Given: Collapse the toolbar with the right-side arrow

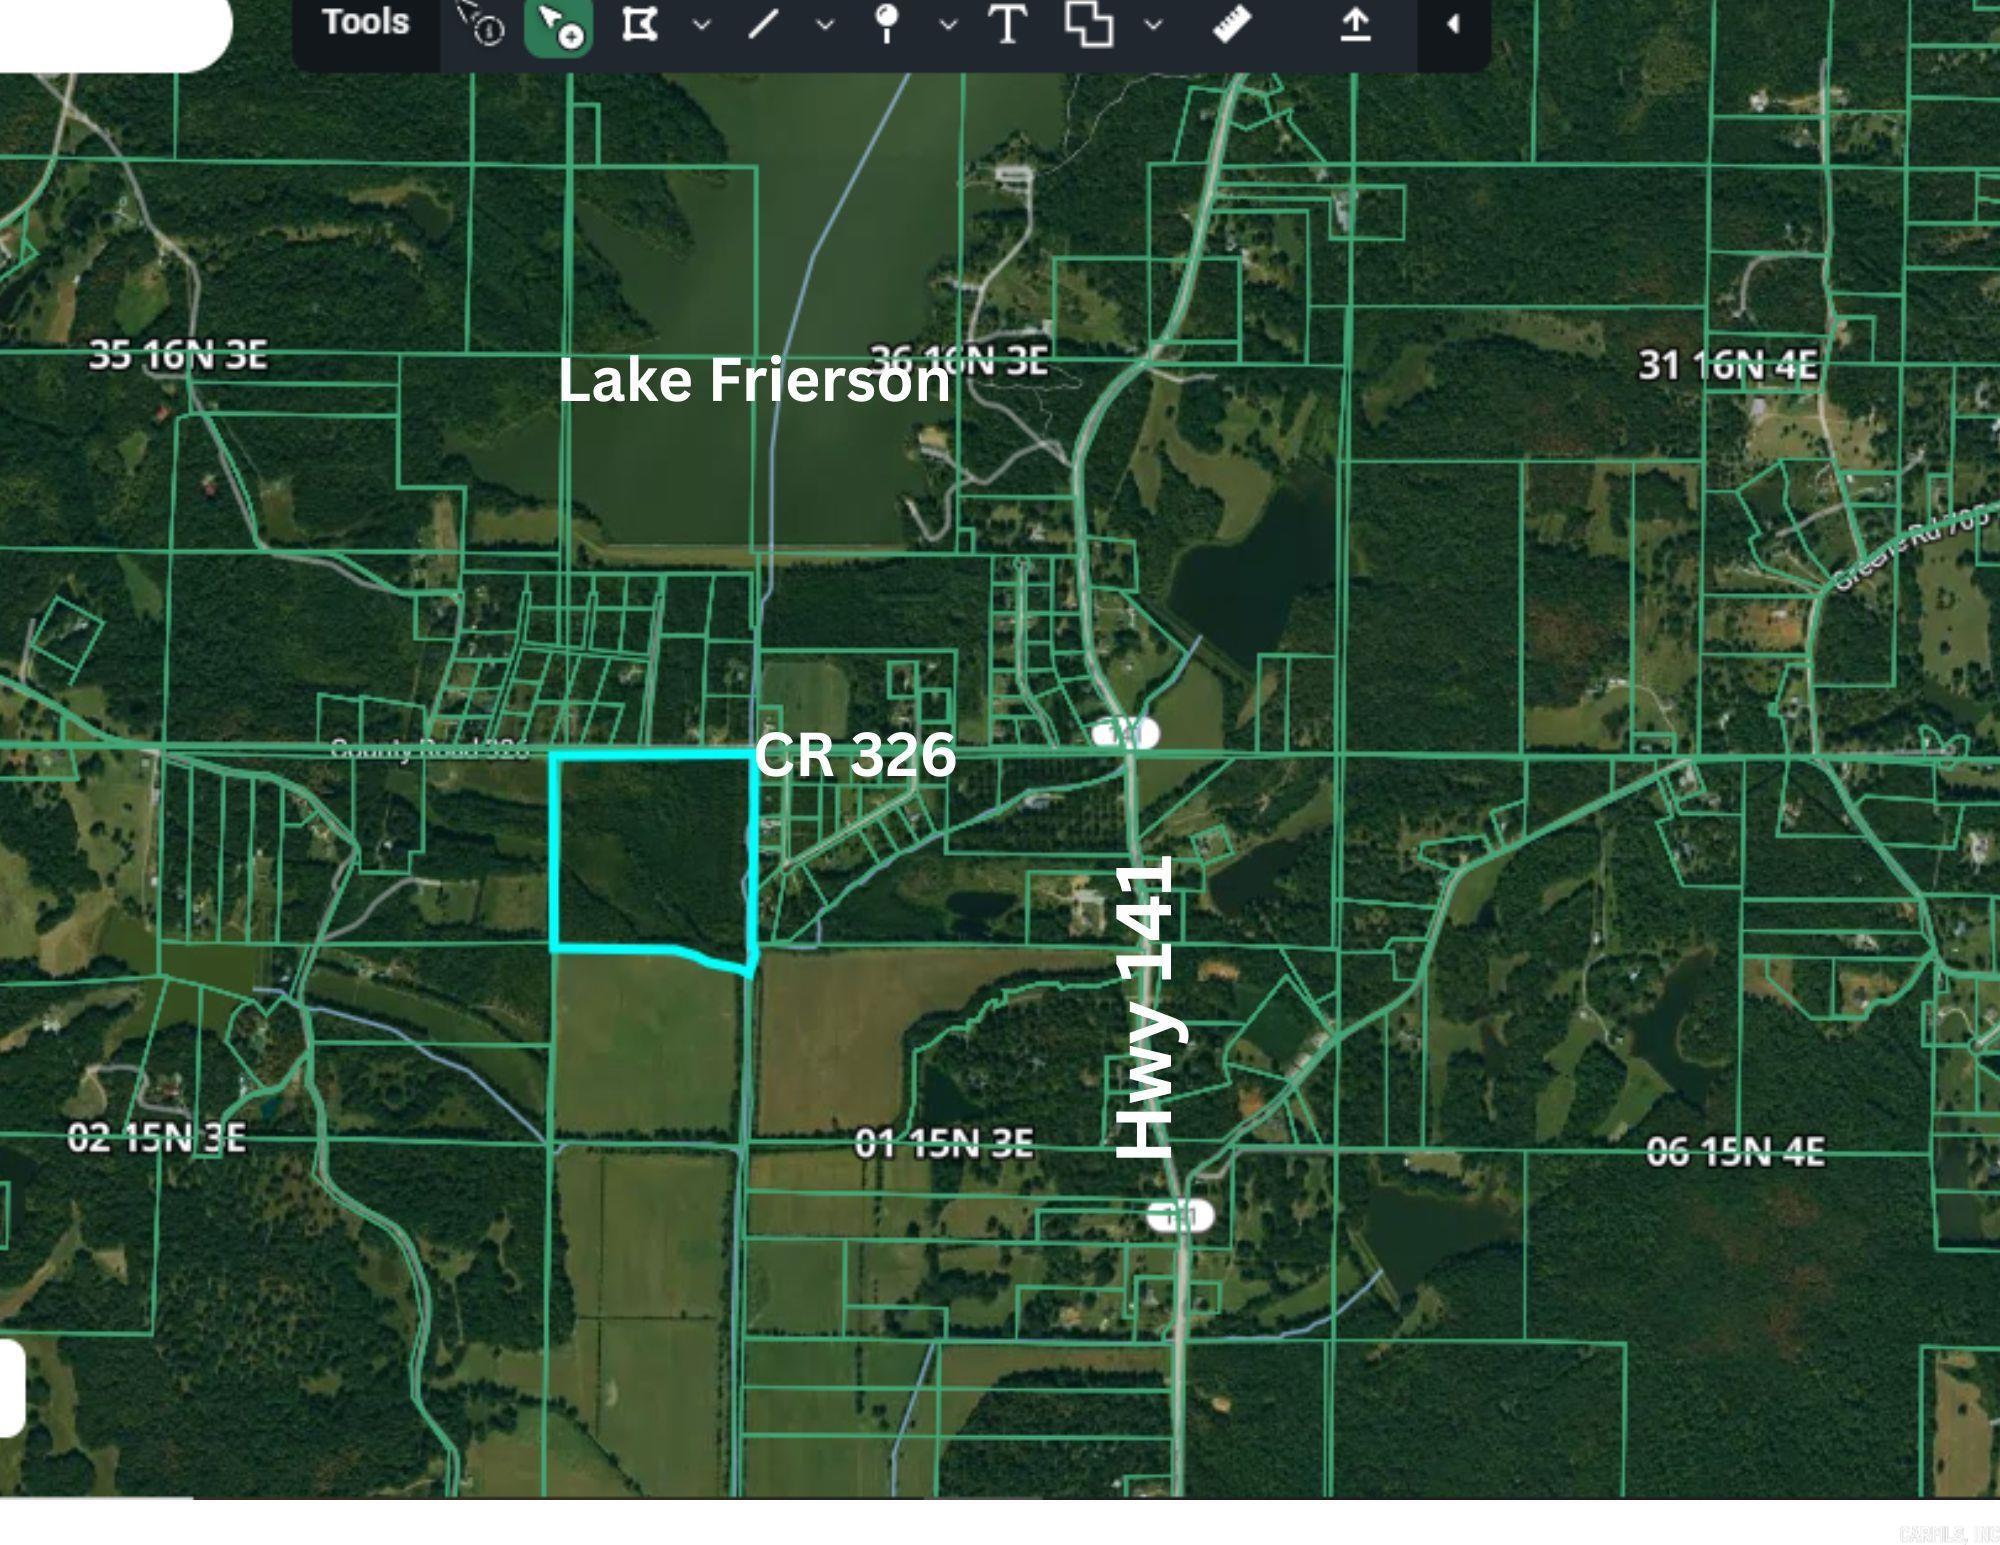Looking at the screenshot, I should (x=1455, y=25).
